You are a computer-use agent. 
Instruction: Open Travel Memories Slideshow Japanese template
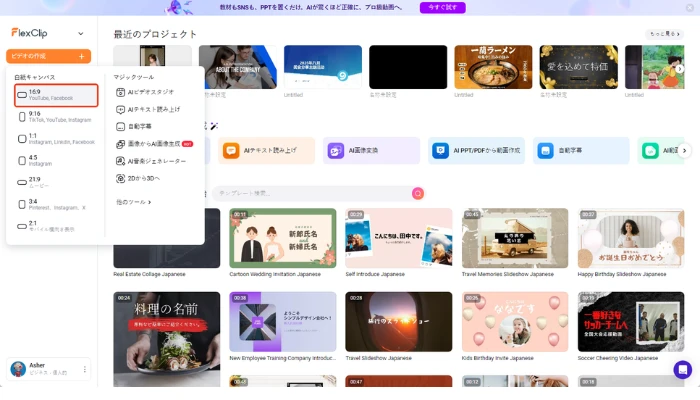click(515, 238)
